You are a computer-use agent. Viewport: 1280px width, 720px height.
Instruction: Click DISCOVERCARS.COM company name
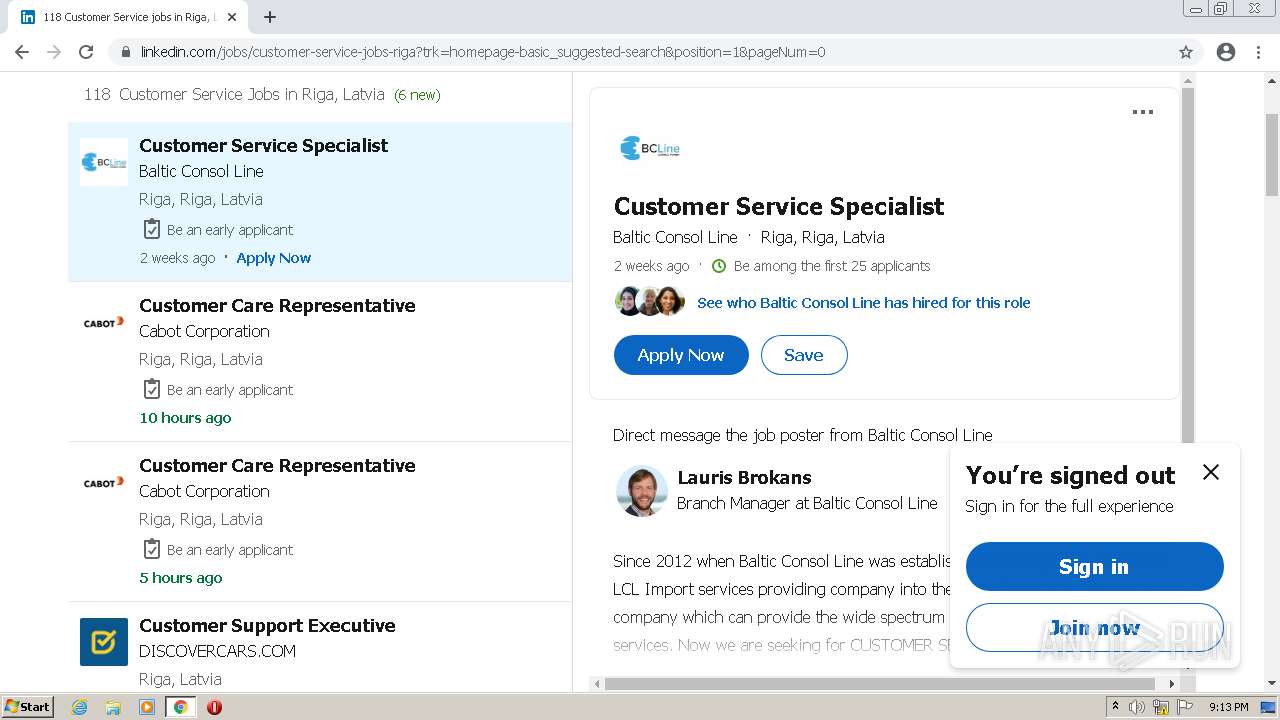pyautogui.click(x=217, y=651)
